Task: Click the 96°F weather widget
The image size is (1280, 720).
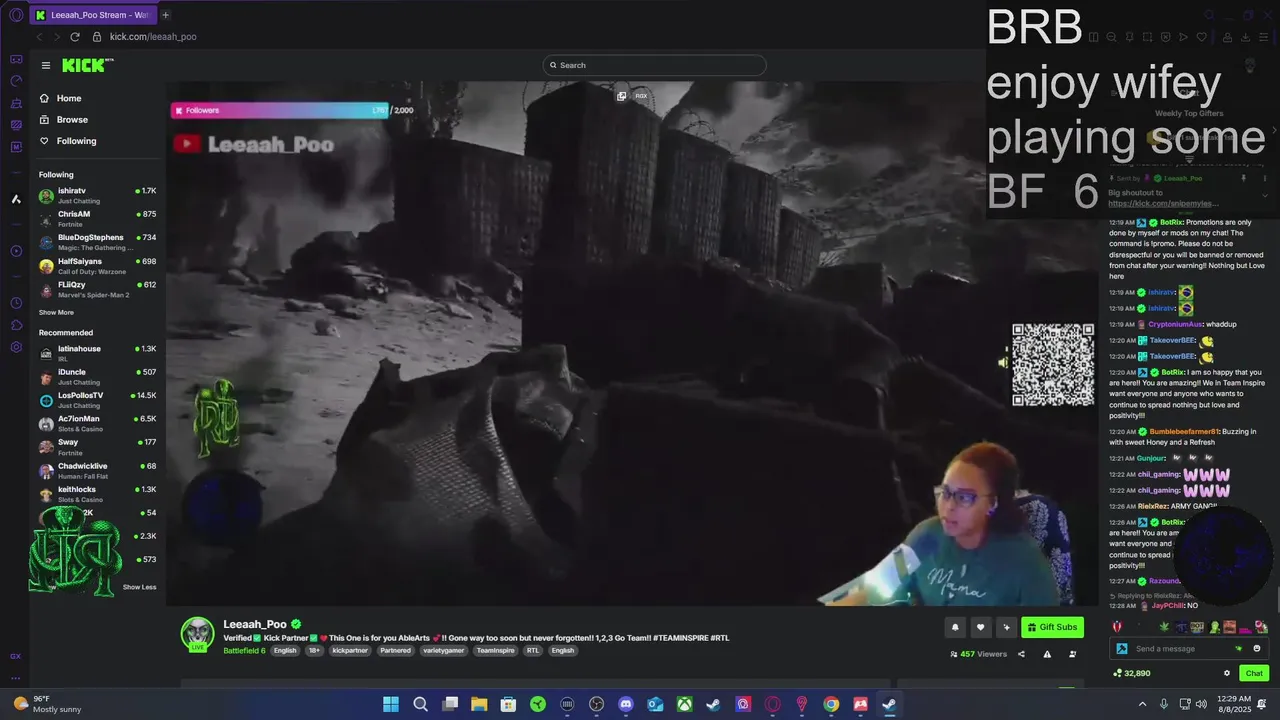Action: point(50,704)
